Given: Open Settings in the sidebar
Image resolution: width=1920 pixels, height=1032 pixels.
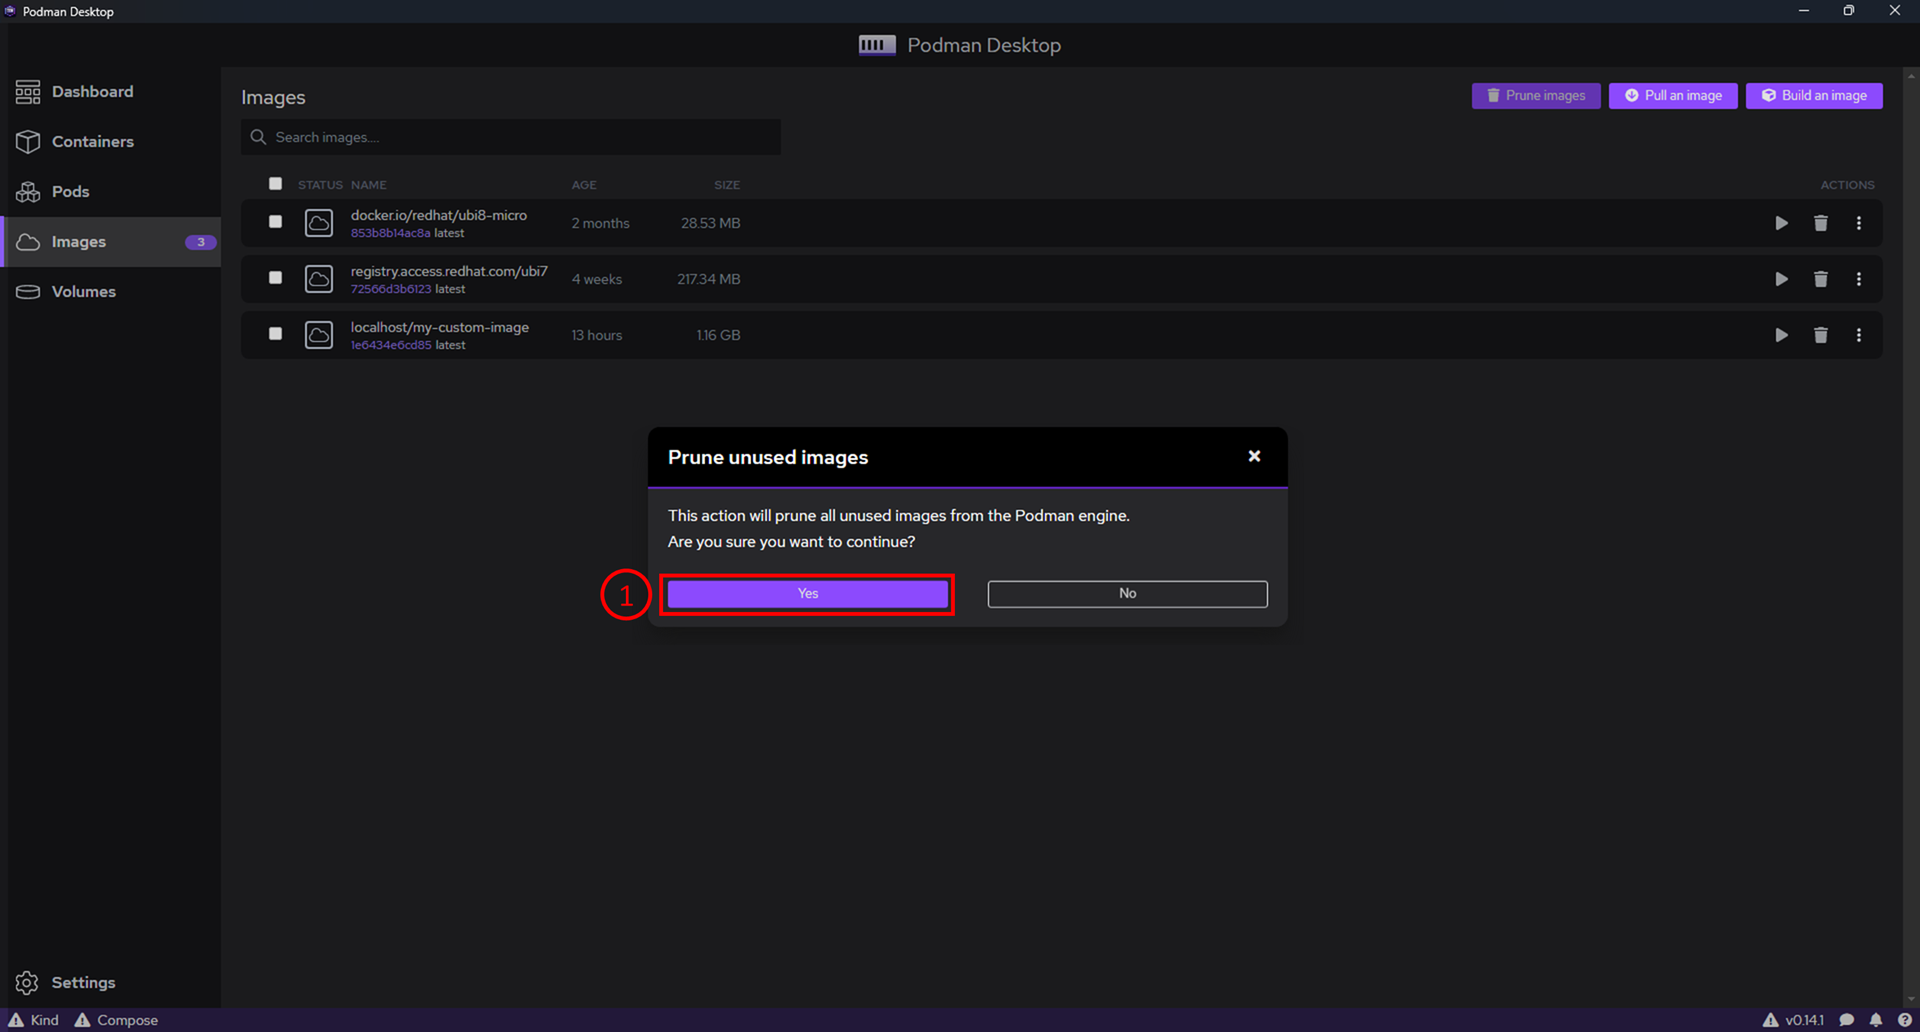Looking at the screenshot, I should 110,983.
